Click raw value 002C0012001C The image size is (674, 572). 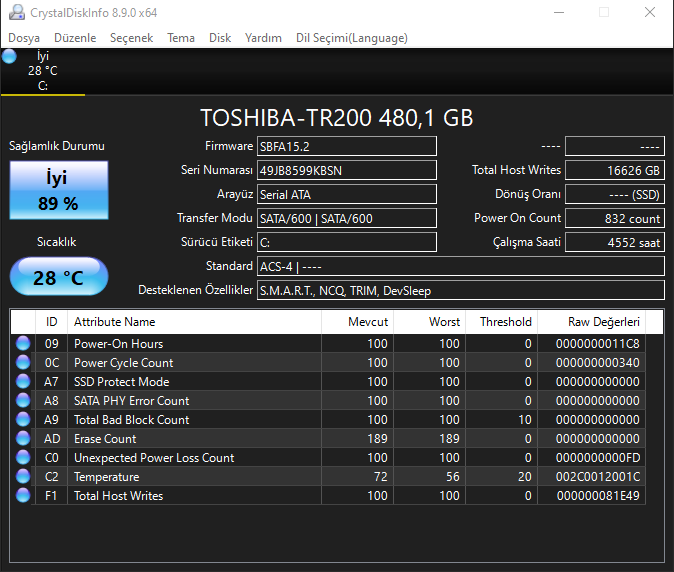[x=597, y=477]
